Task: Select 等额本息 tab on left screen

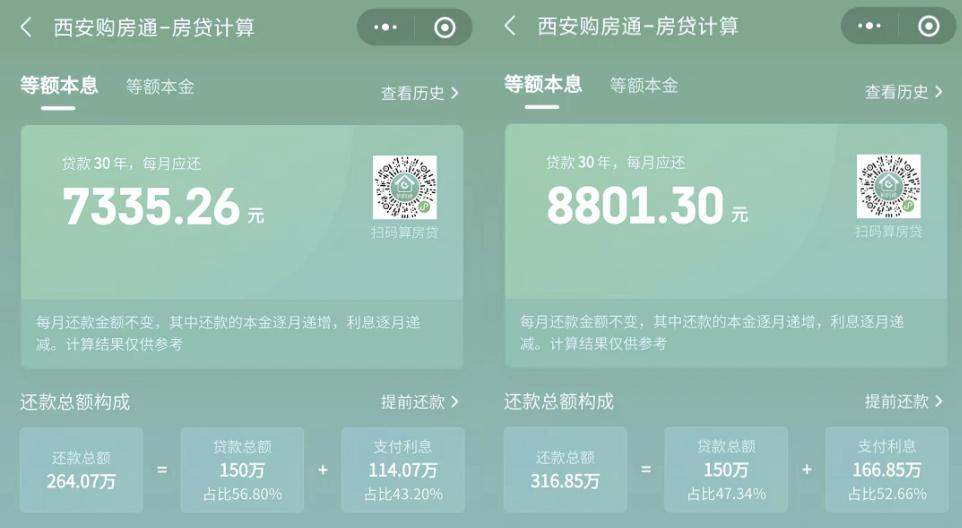Action: pos(59,85)
